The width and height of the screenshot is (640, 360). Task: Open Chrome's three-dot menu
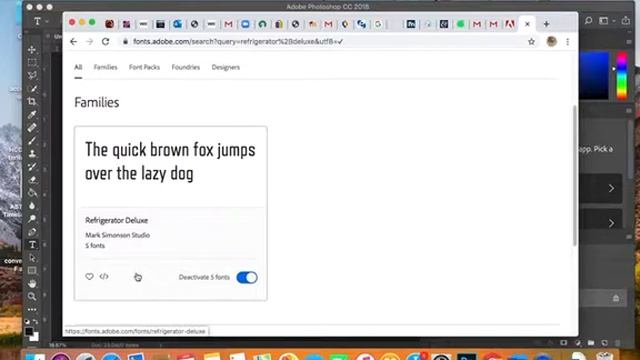tap(567, 42)
